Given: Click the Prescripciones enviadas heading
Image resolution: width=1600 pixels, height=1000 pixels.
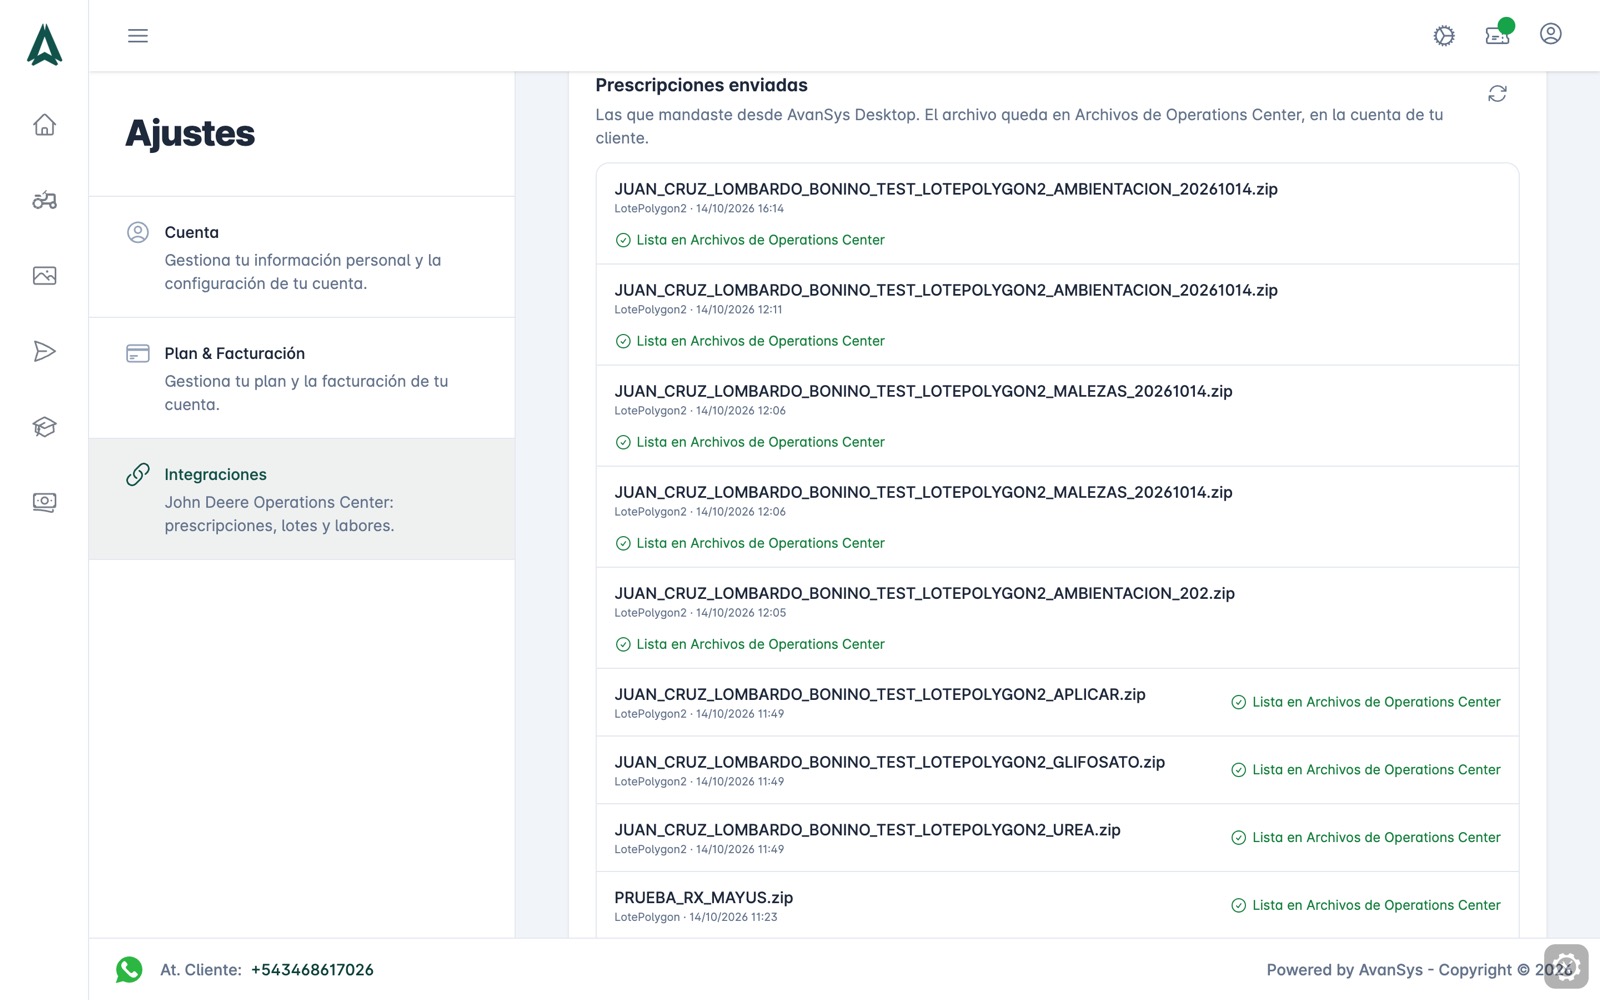Looking at the screenshot, I should tap(701, 85).
